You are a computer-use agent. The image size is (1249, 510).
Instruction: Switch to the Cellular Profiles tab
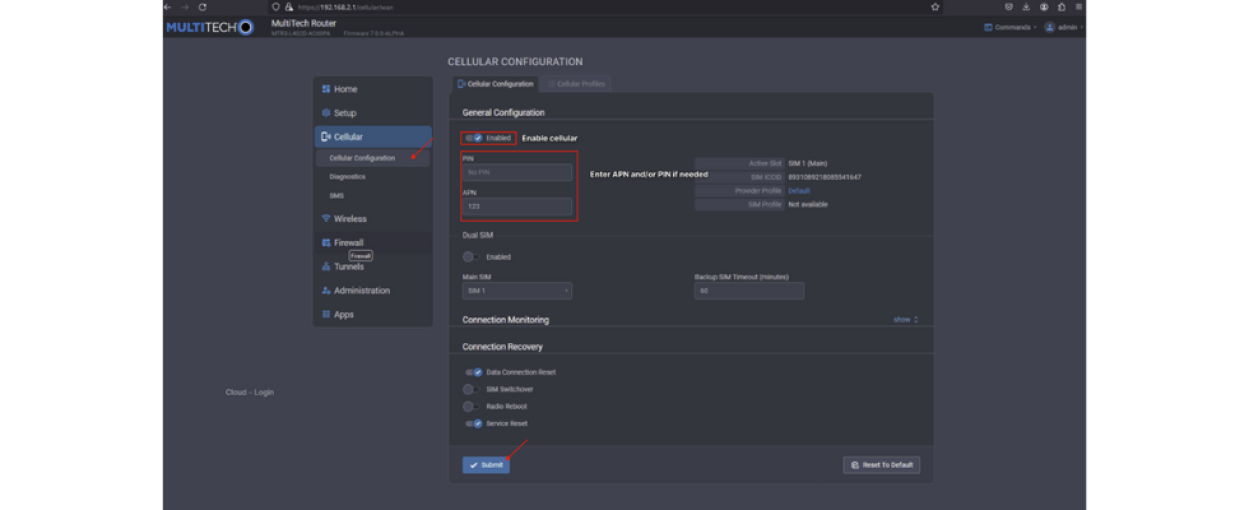point(576,84)
